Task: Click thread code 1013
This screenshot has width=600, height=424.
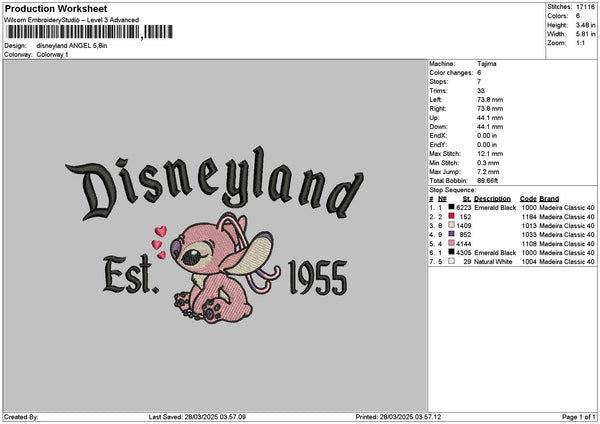Action: click(x=529, y=226)
